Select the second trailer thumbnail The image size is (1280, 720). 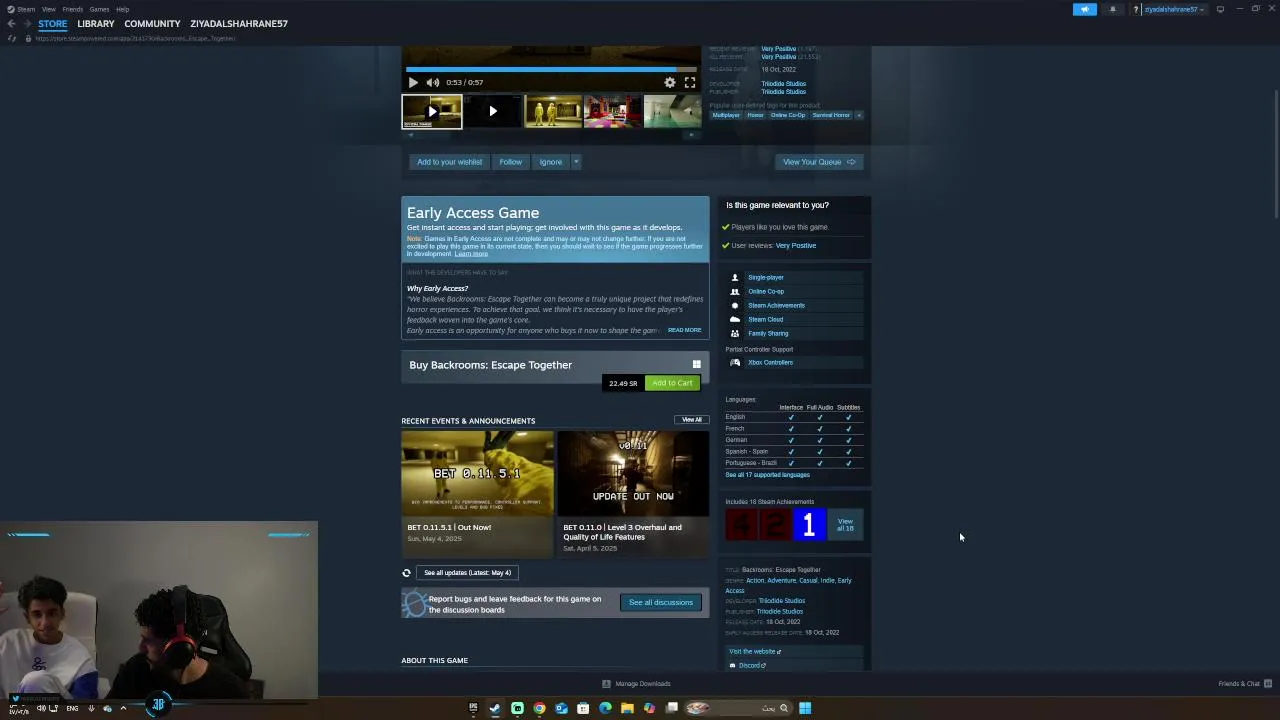[x=492, y=112]
